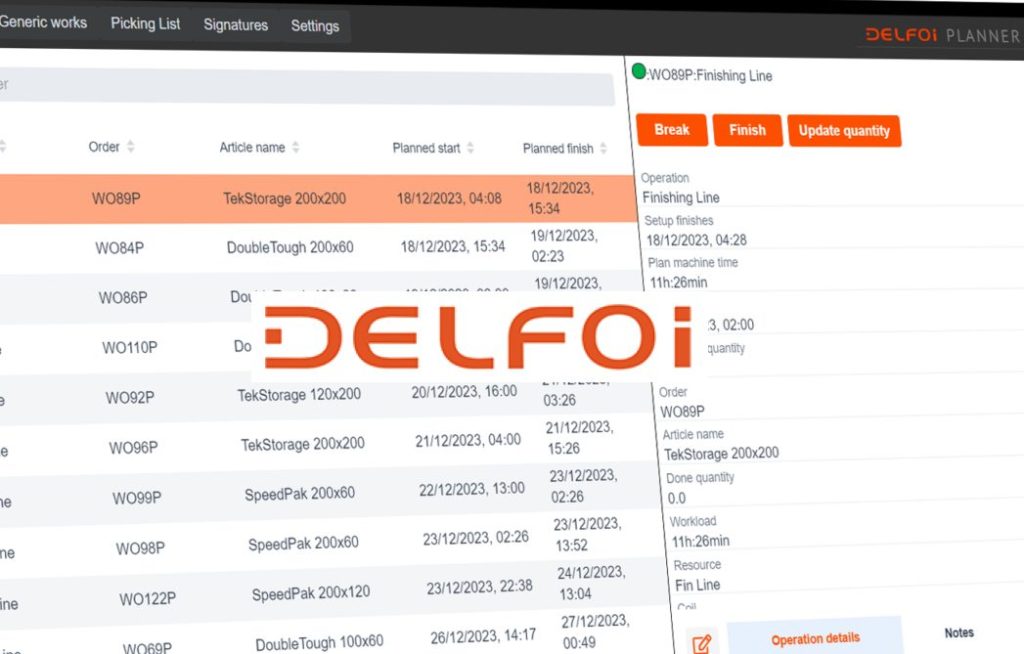Viewport: 1024px width, 654px height.
Task: Select the highlighted WO89P order row
Action: (300, 198)
